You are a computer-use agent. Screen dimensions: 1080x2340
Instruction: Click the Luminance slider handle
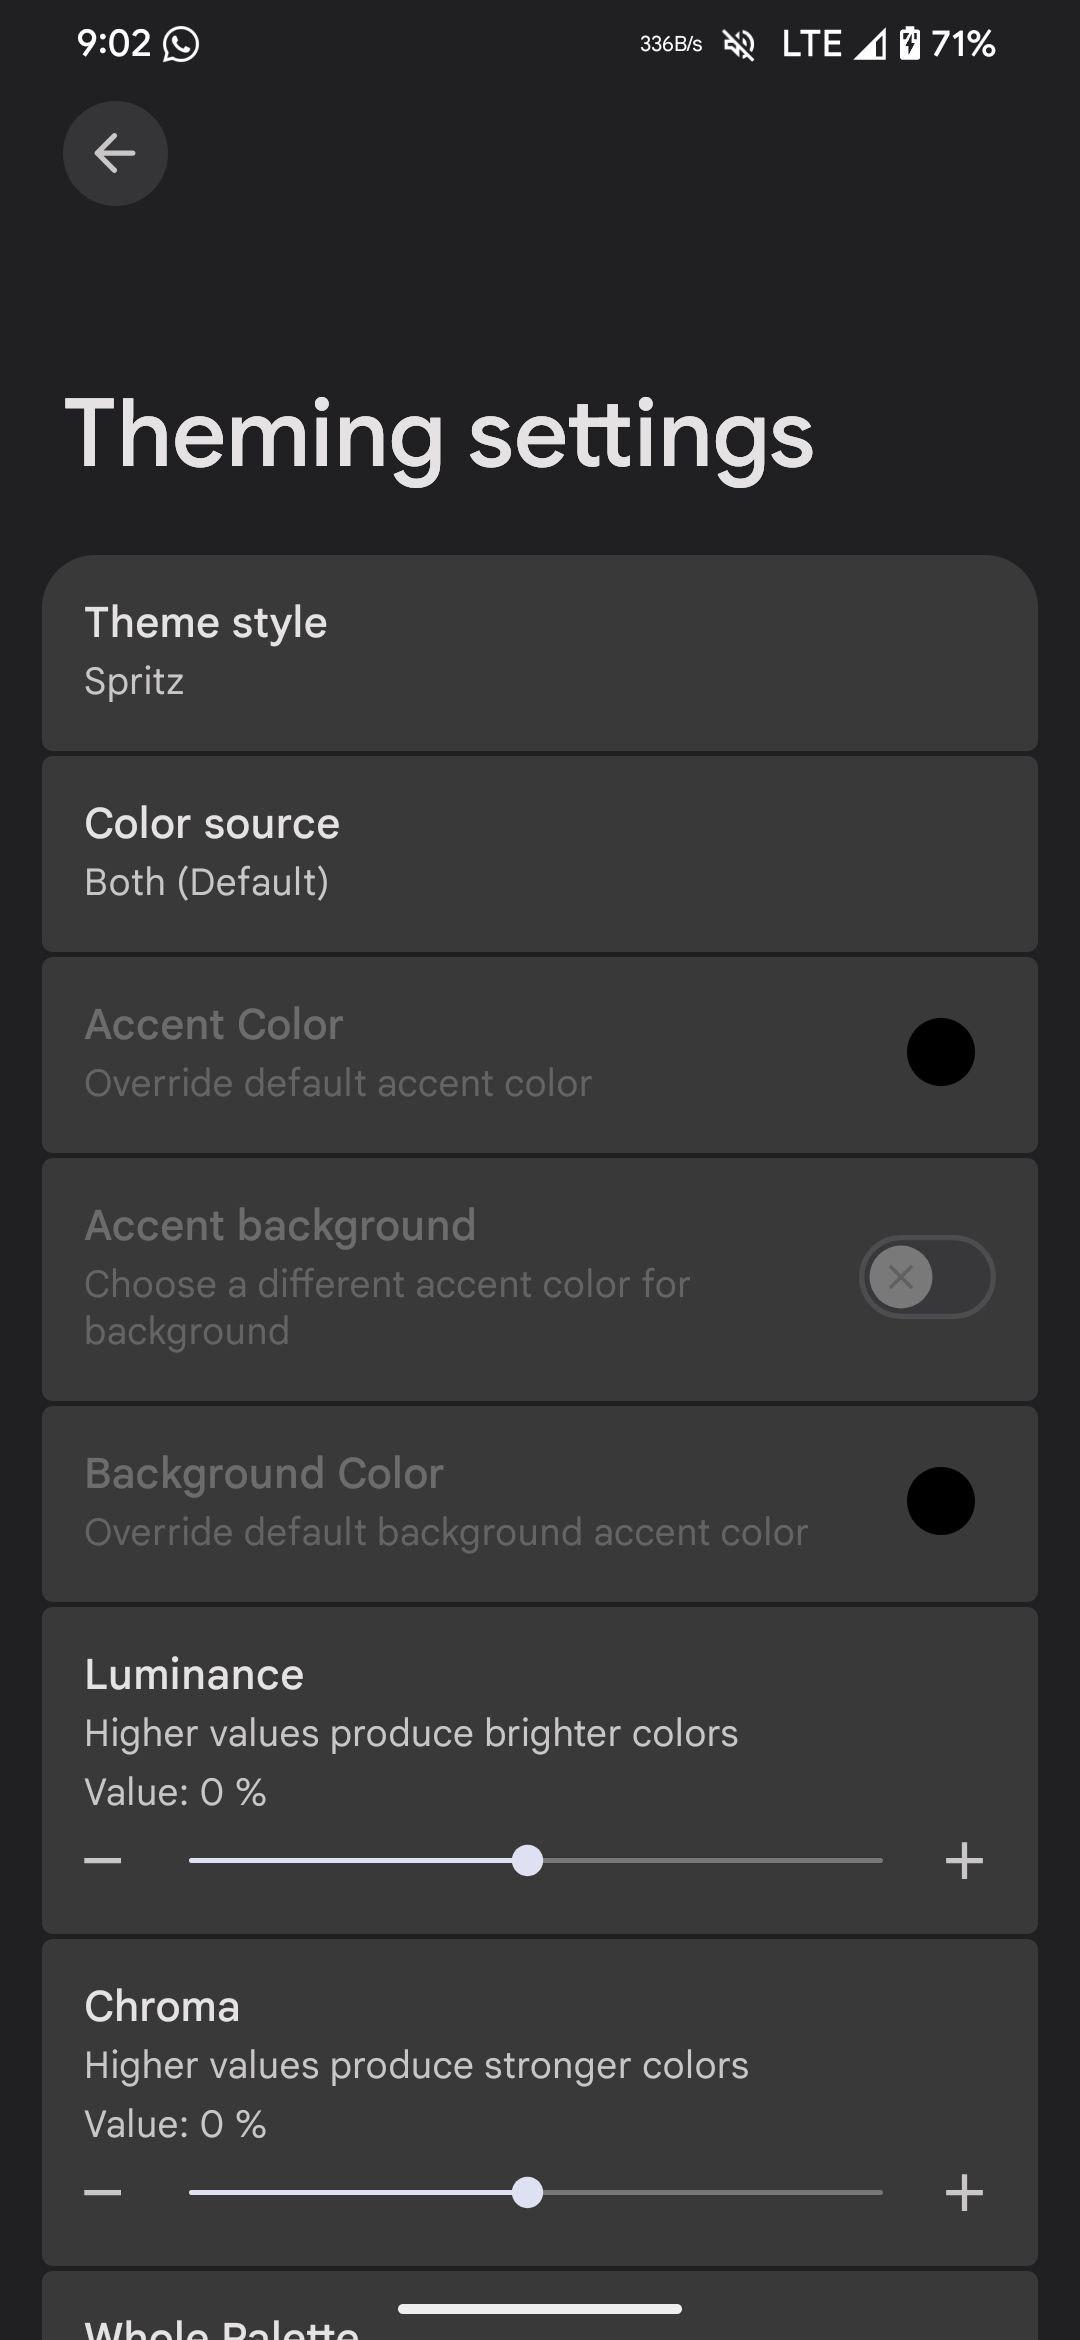point(527,1861)
